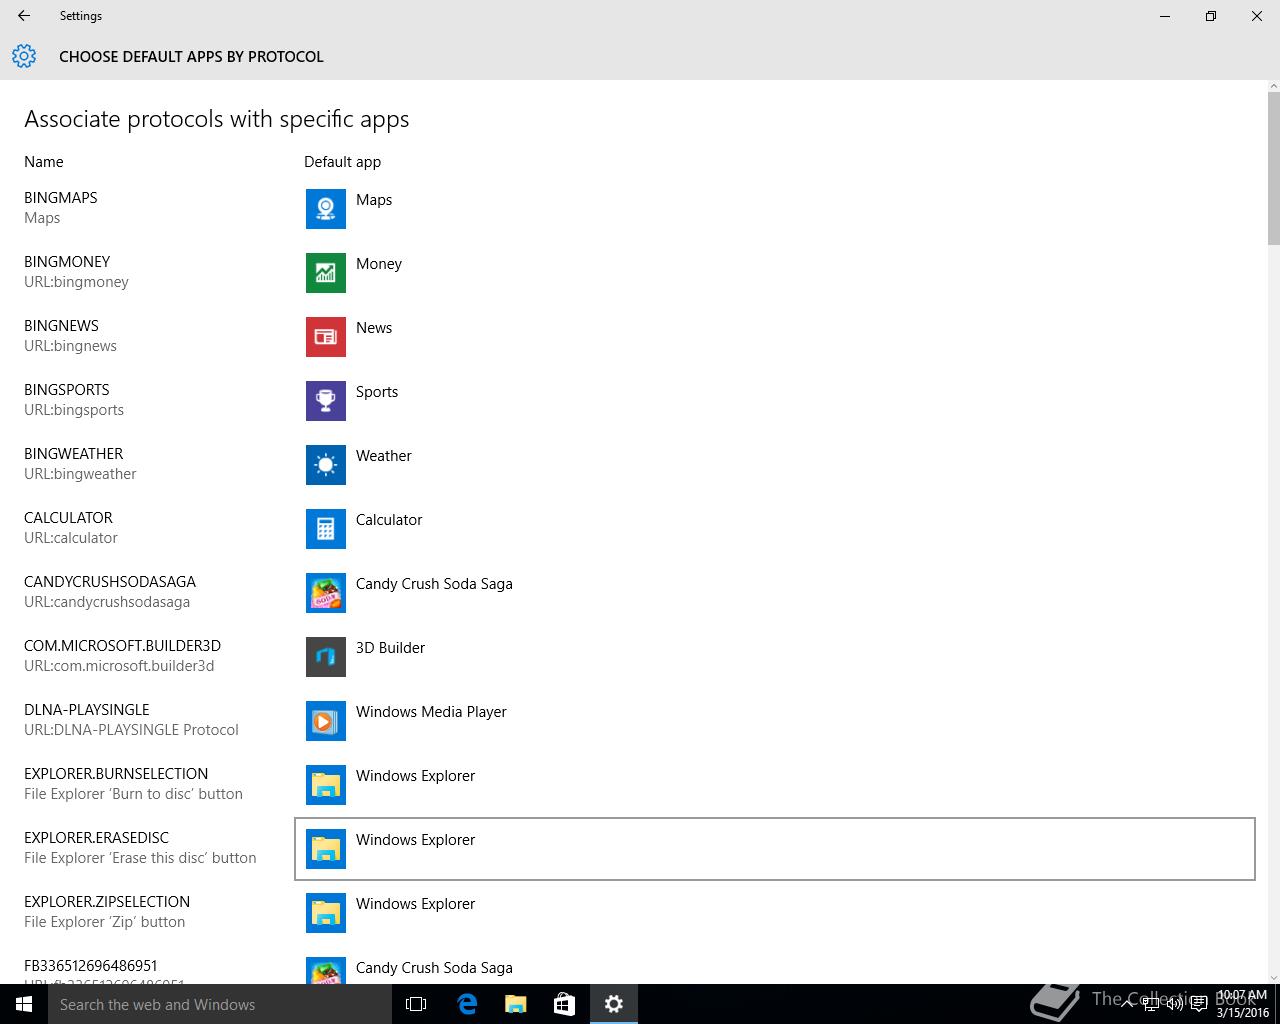Click the Settings gear icon in header
Image resolution: width=1280 pixels, height=1024 pixels.
(x=24, y=56)
